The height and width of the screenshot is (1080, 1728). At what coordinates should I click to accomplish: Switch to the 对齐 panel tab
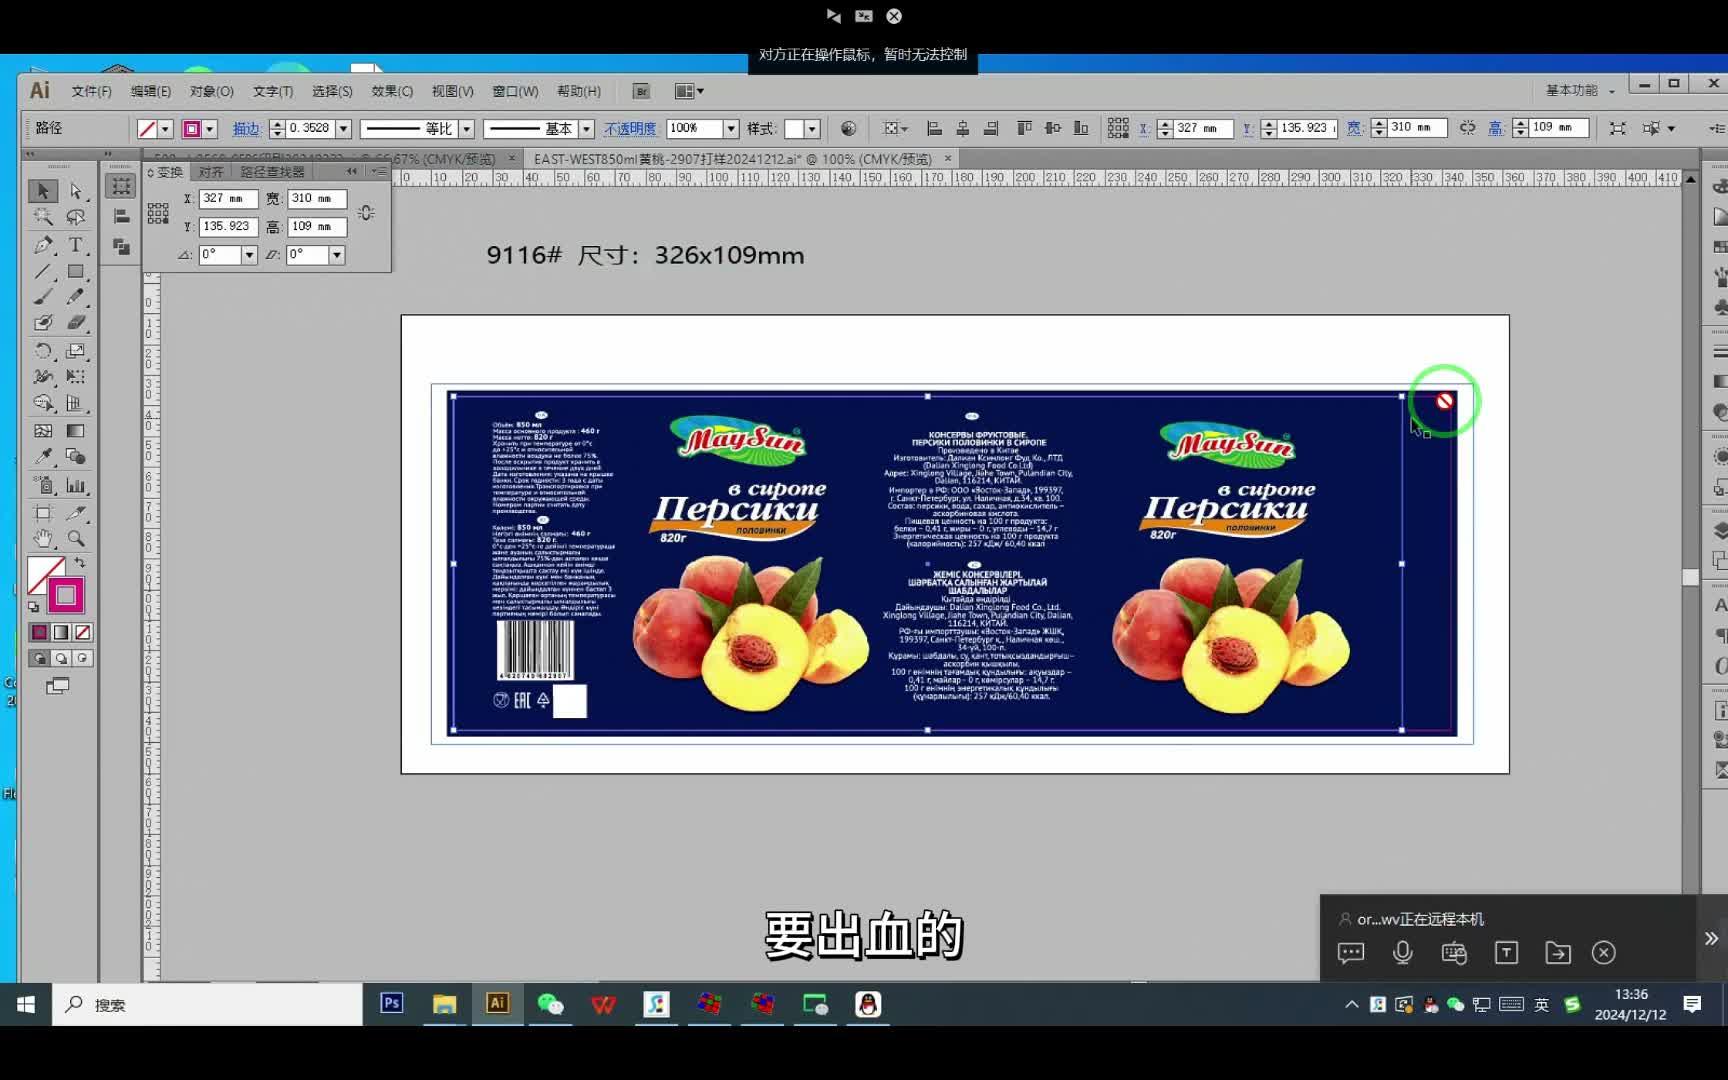(x=211, y=172)
